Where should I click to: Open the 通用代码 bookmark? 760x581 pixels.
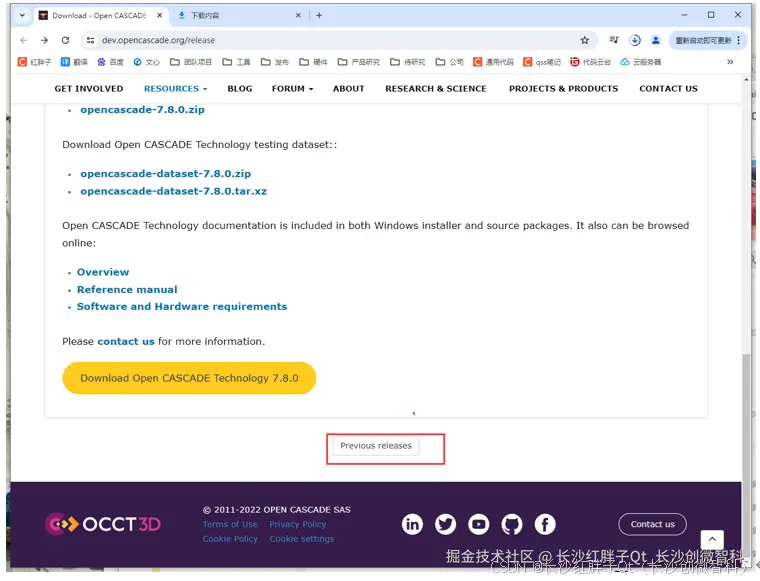coord(493,62)
